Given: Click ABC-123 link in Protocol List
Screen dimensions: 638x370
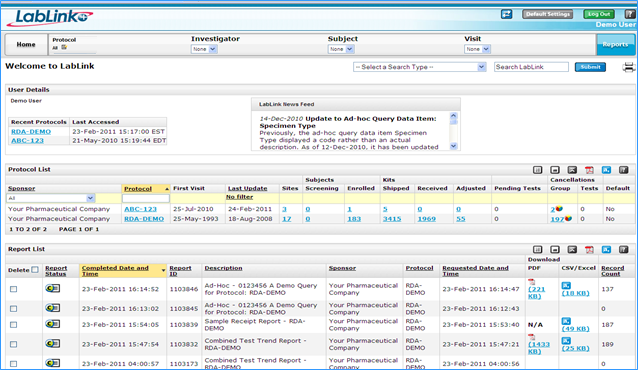Looking at the screenshot, I should tap(140, 209).
